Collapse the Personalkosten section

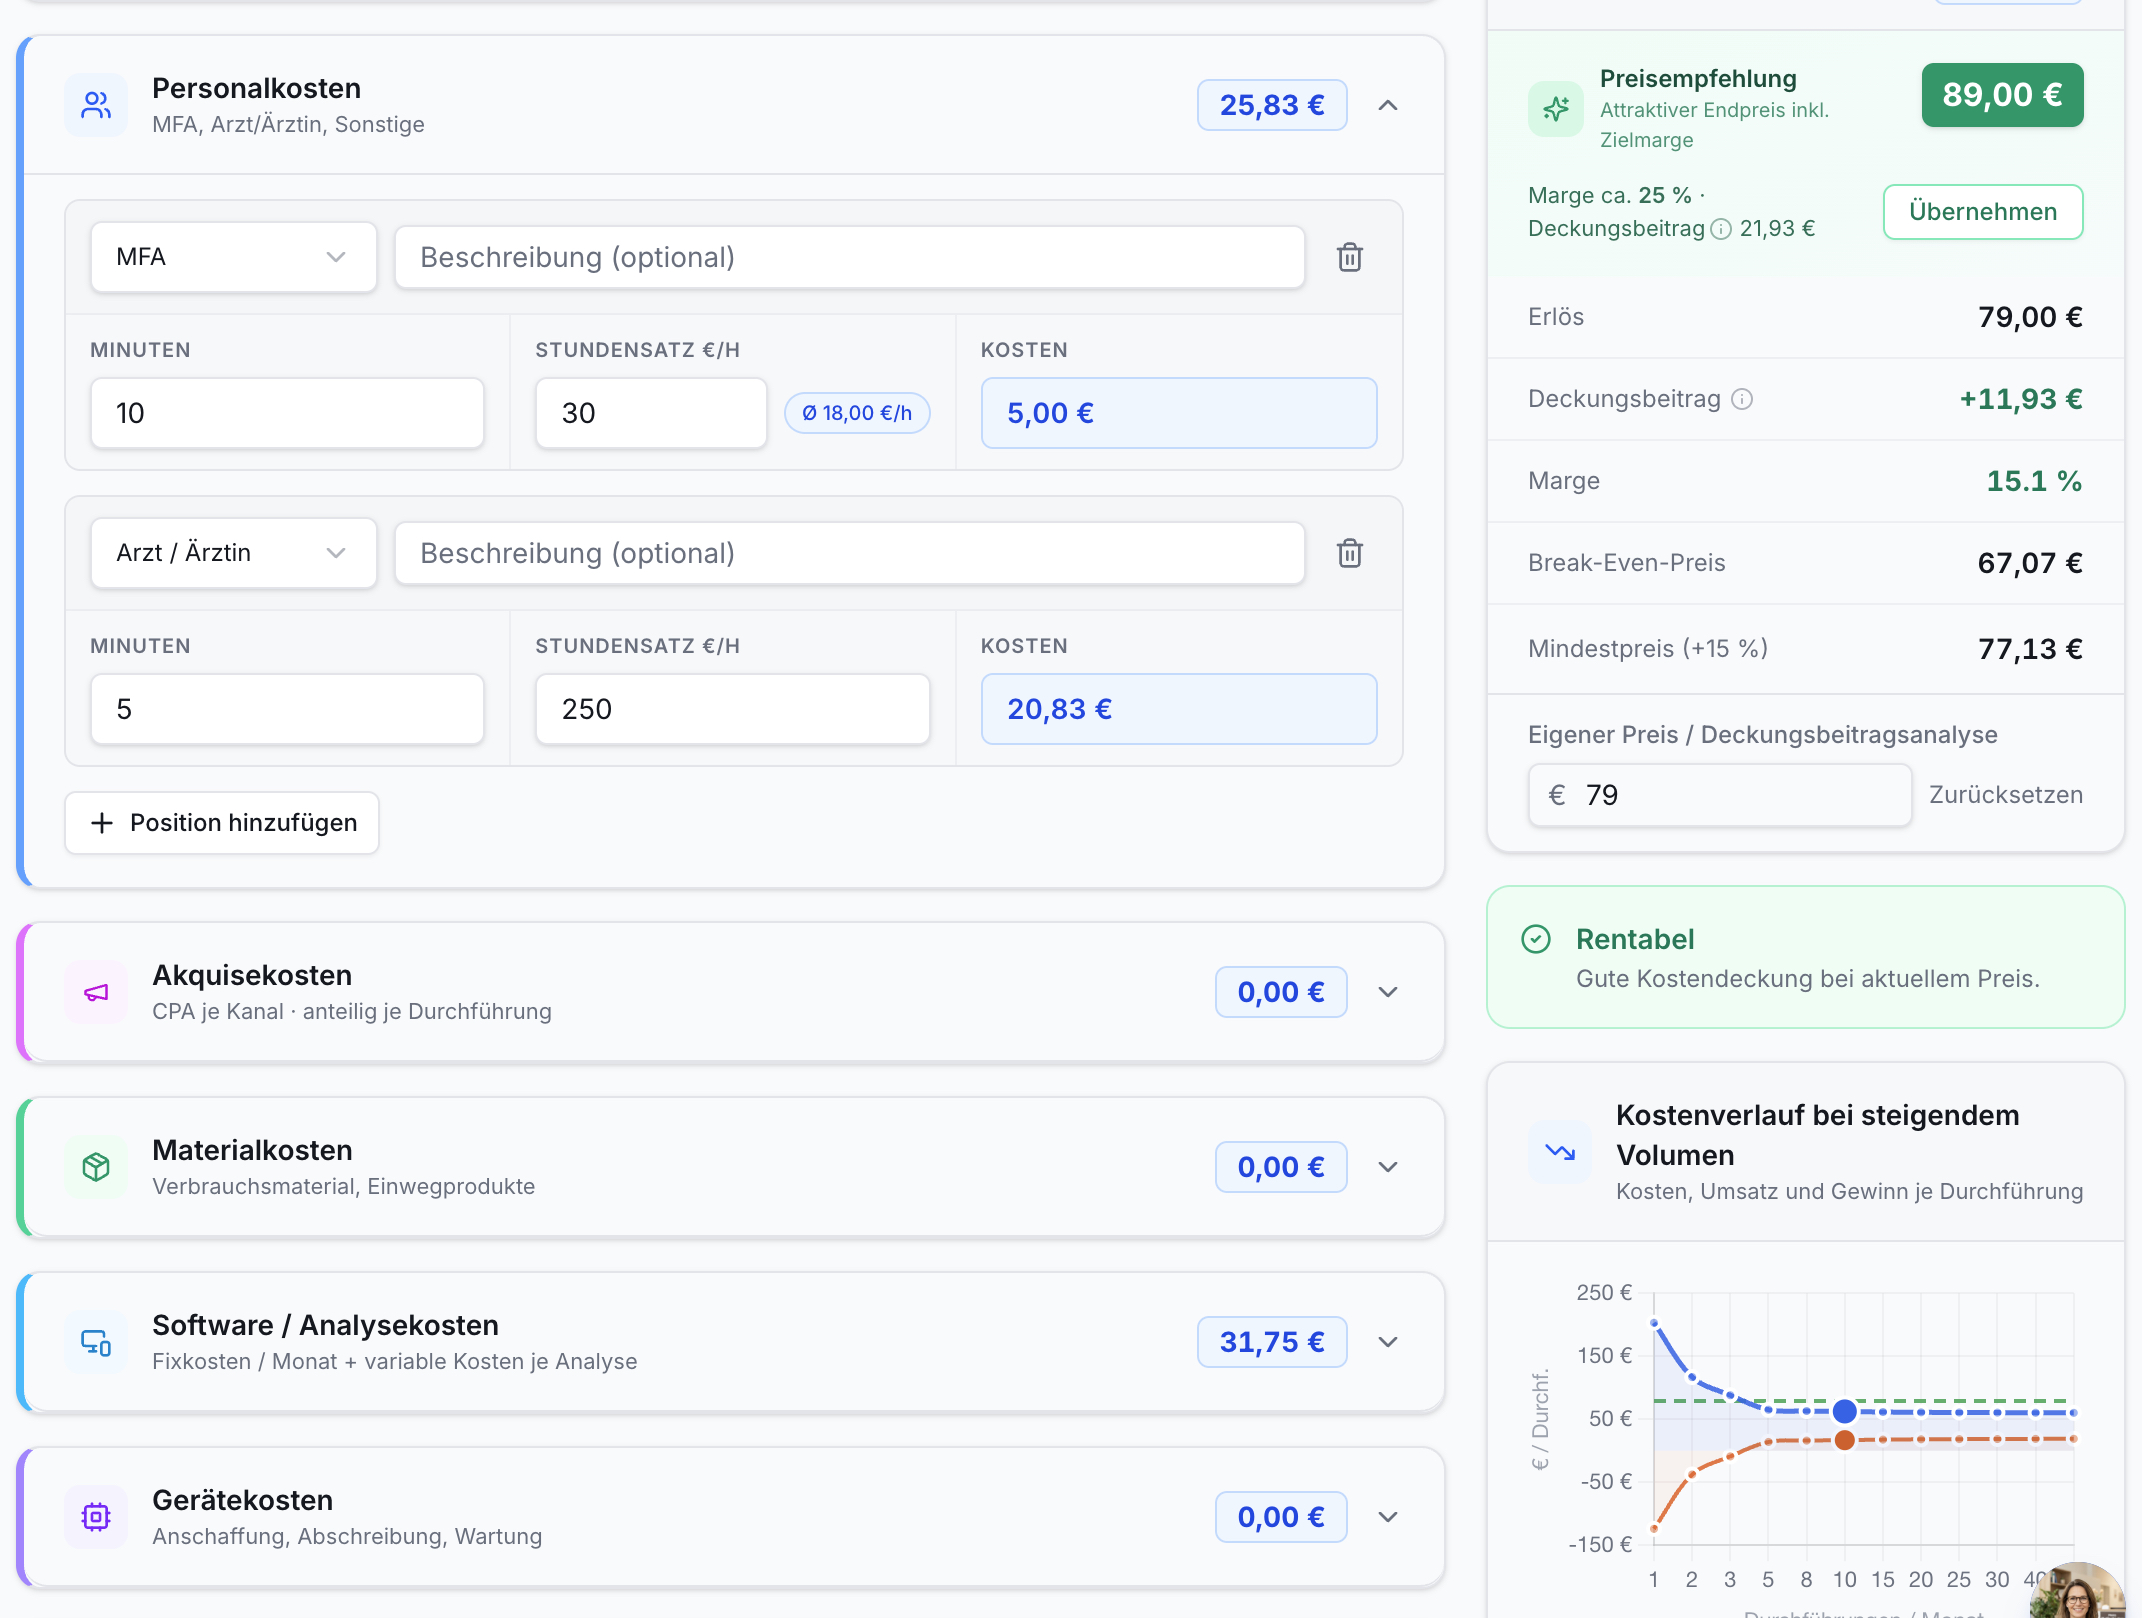pos(1388,105)
